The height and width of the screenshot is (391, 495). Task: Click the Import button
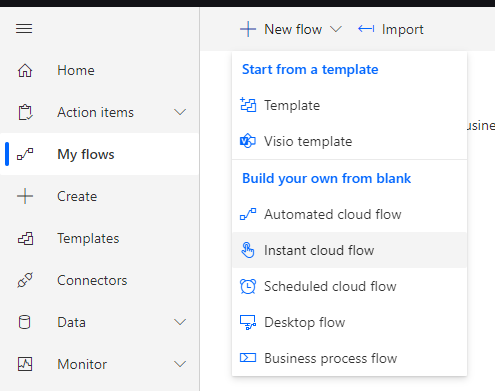click(x=391, y=29)
